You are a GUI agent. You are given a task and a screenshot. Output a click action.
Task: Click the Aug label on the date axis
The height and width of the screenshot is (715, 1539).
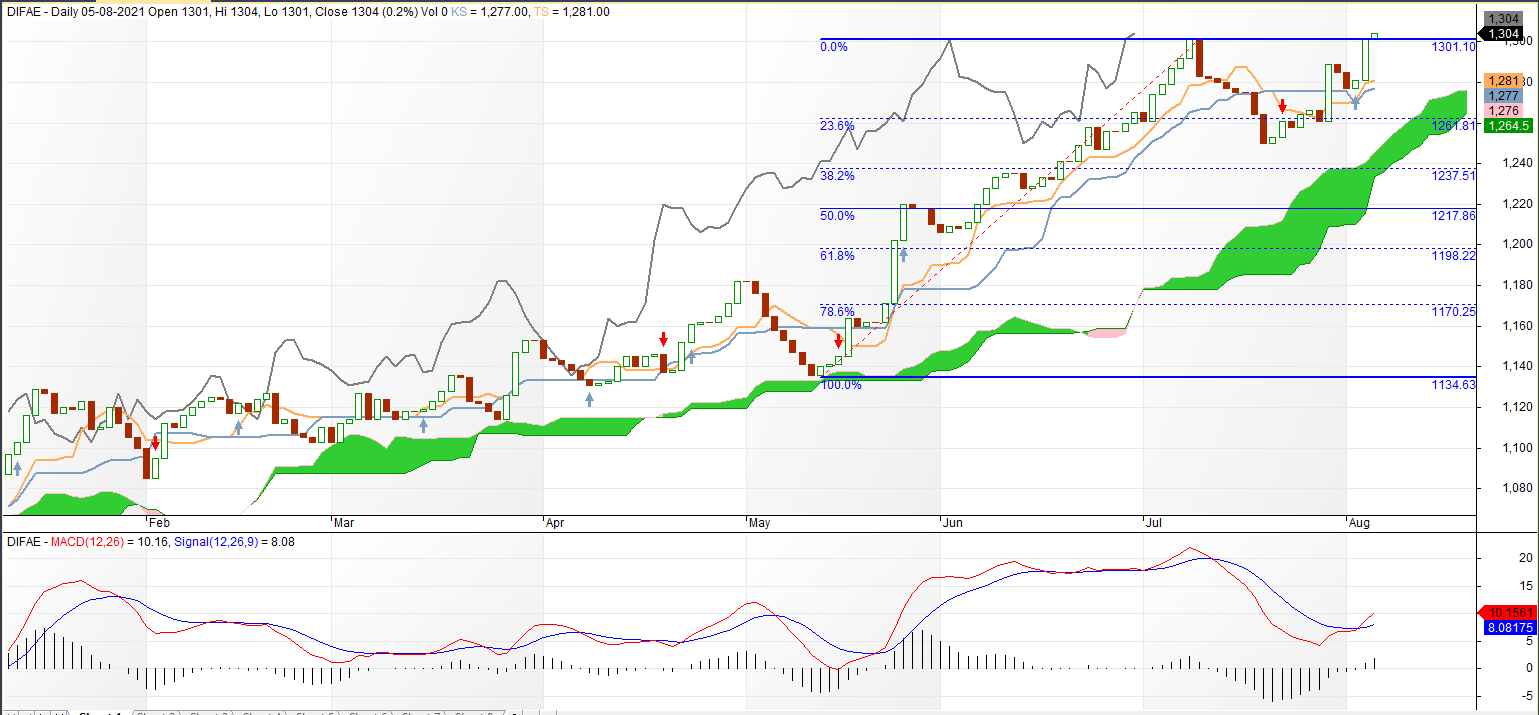click(x=1359, y=522)
